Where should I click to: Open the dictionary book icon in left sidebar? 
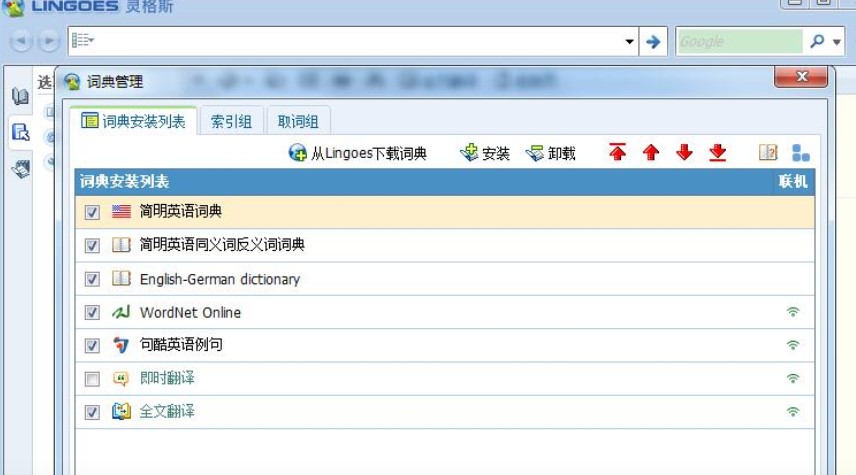pos(20,97)
